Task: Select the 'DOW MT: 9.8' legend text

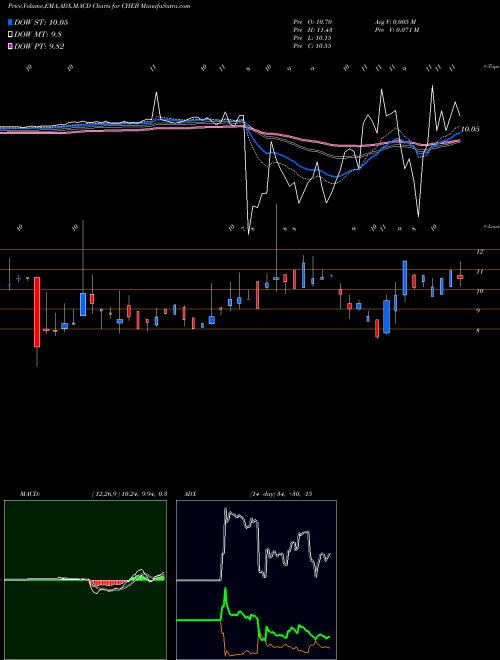Action: click(x=38, y=35)
